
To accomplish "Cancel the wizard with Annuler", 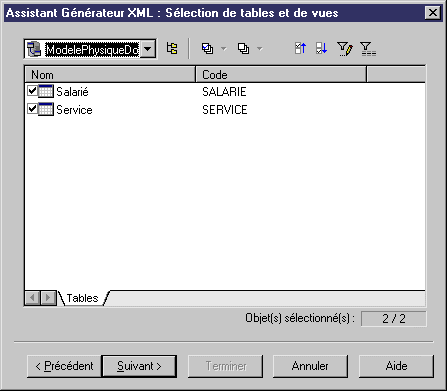I will (x=310, y=366).
